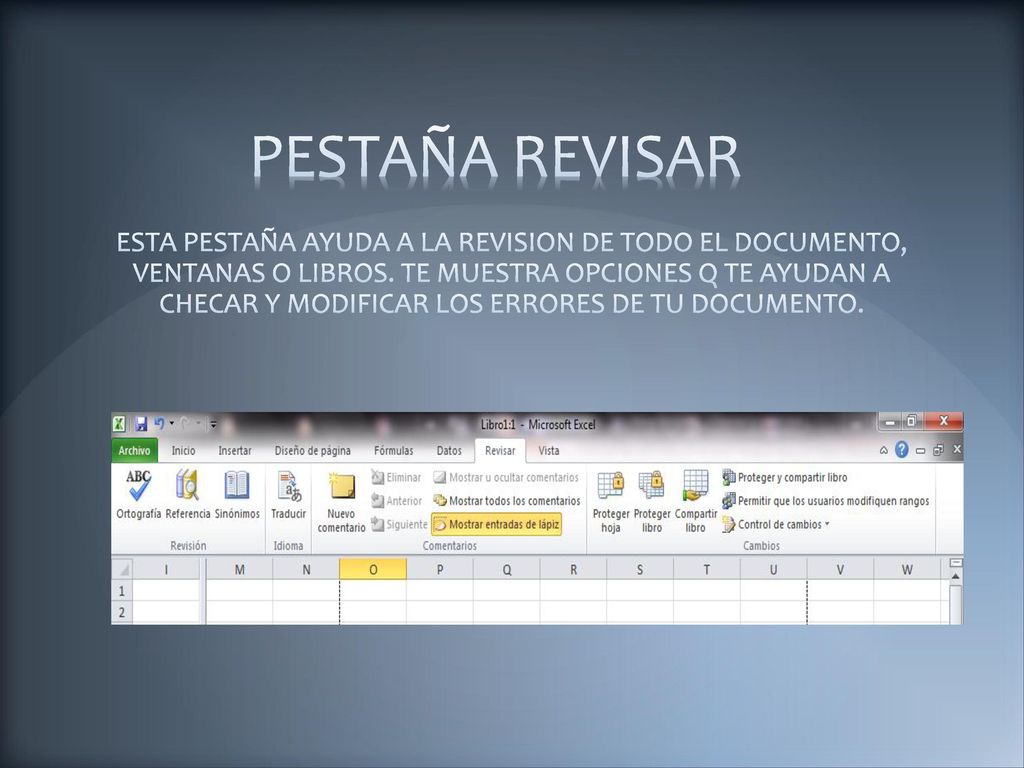Click the split box above the scrollbar
The image size is (1024, 768).
pyautogui.click(x=955, y=563)
